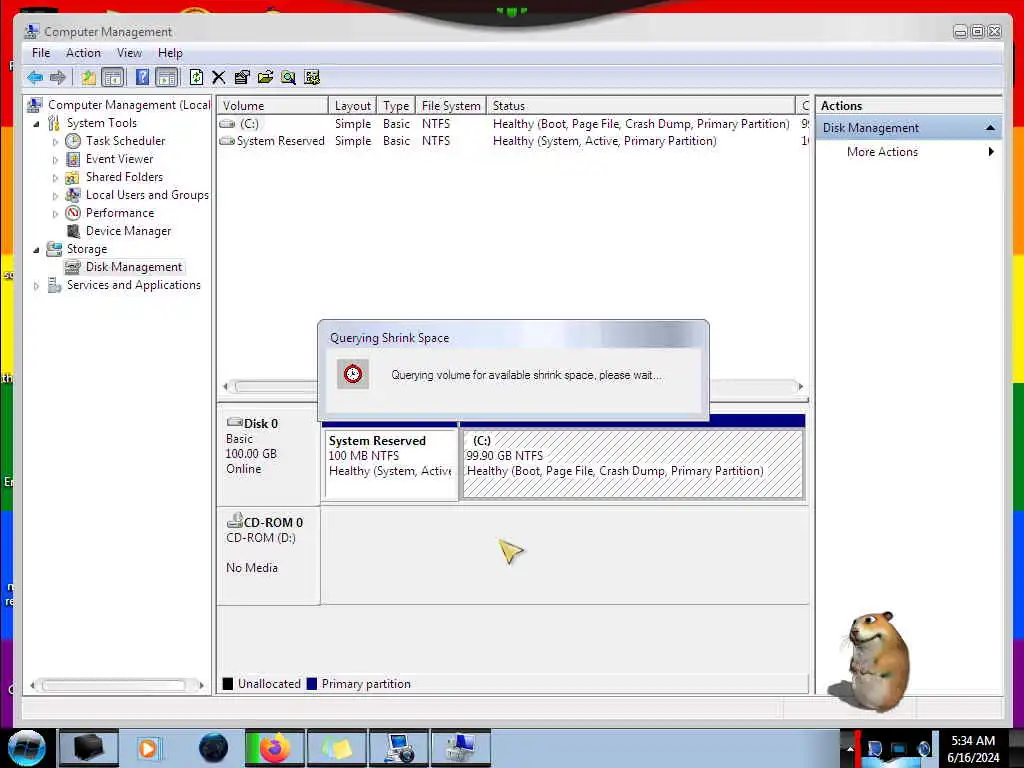Expand the Performance node arrow
The height and width of the screenshot is (768, 1024).
click(x=56, y=214)
